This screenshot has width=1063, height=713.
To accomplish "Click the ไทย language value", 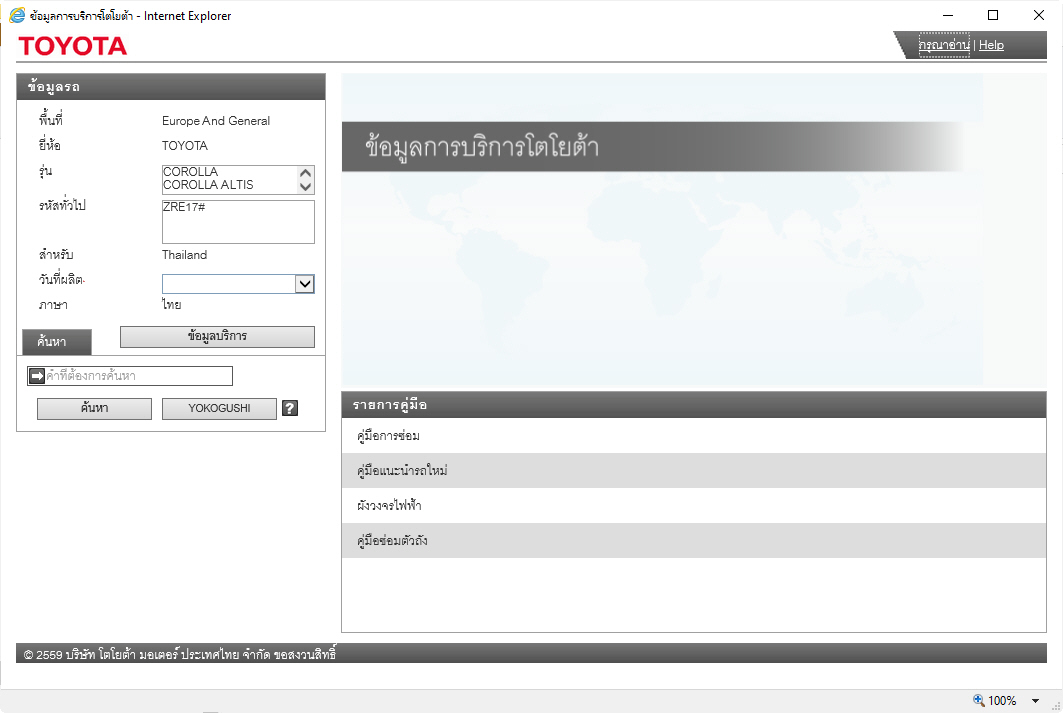I will [x=172, y=304].
